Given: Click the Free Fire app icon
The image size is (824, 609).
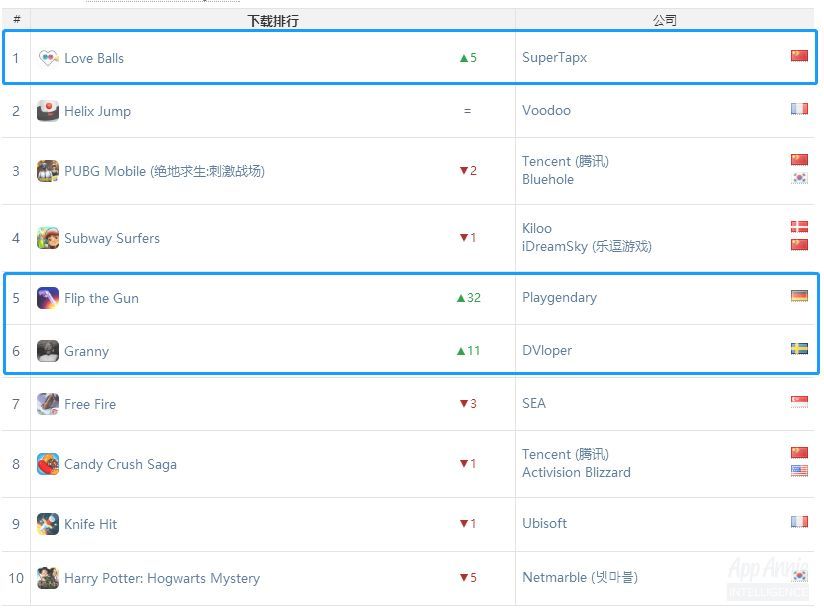Looking at the screenshot, I should (x=48, y=404).
